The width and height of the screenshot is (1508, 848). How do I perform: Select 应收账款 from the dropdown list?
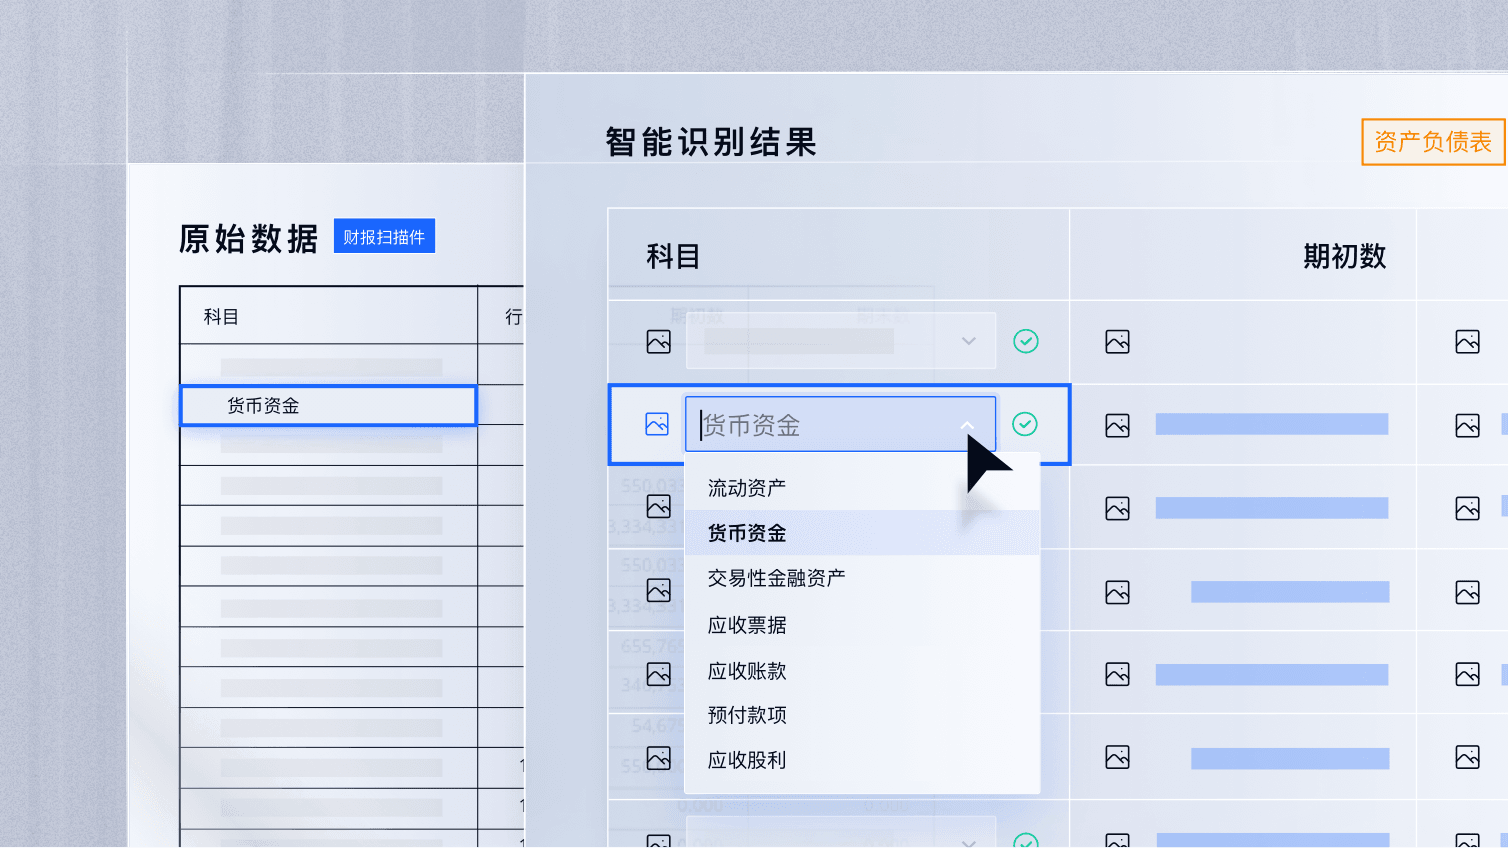pyautogui.click(x=747, y=671)
